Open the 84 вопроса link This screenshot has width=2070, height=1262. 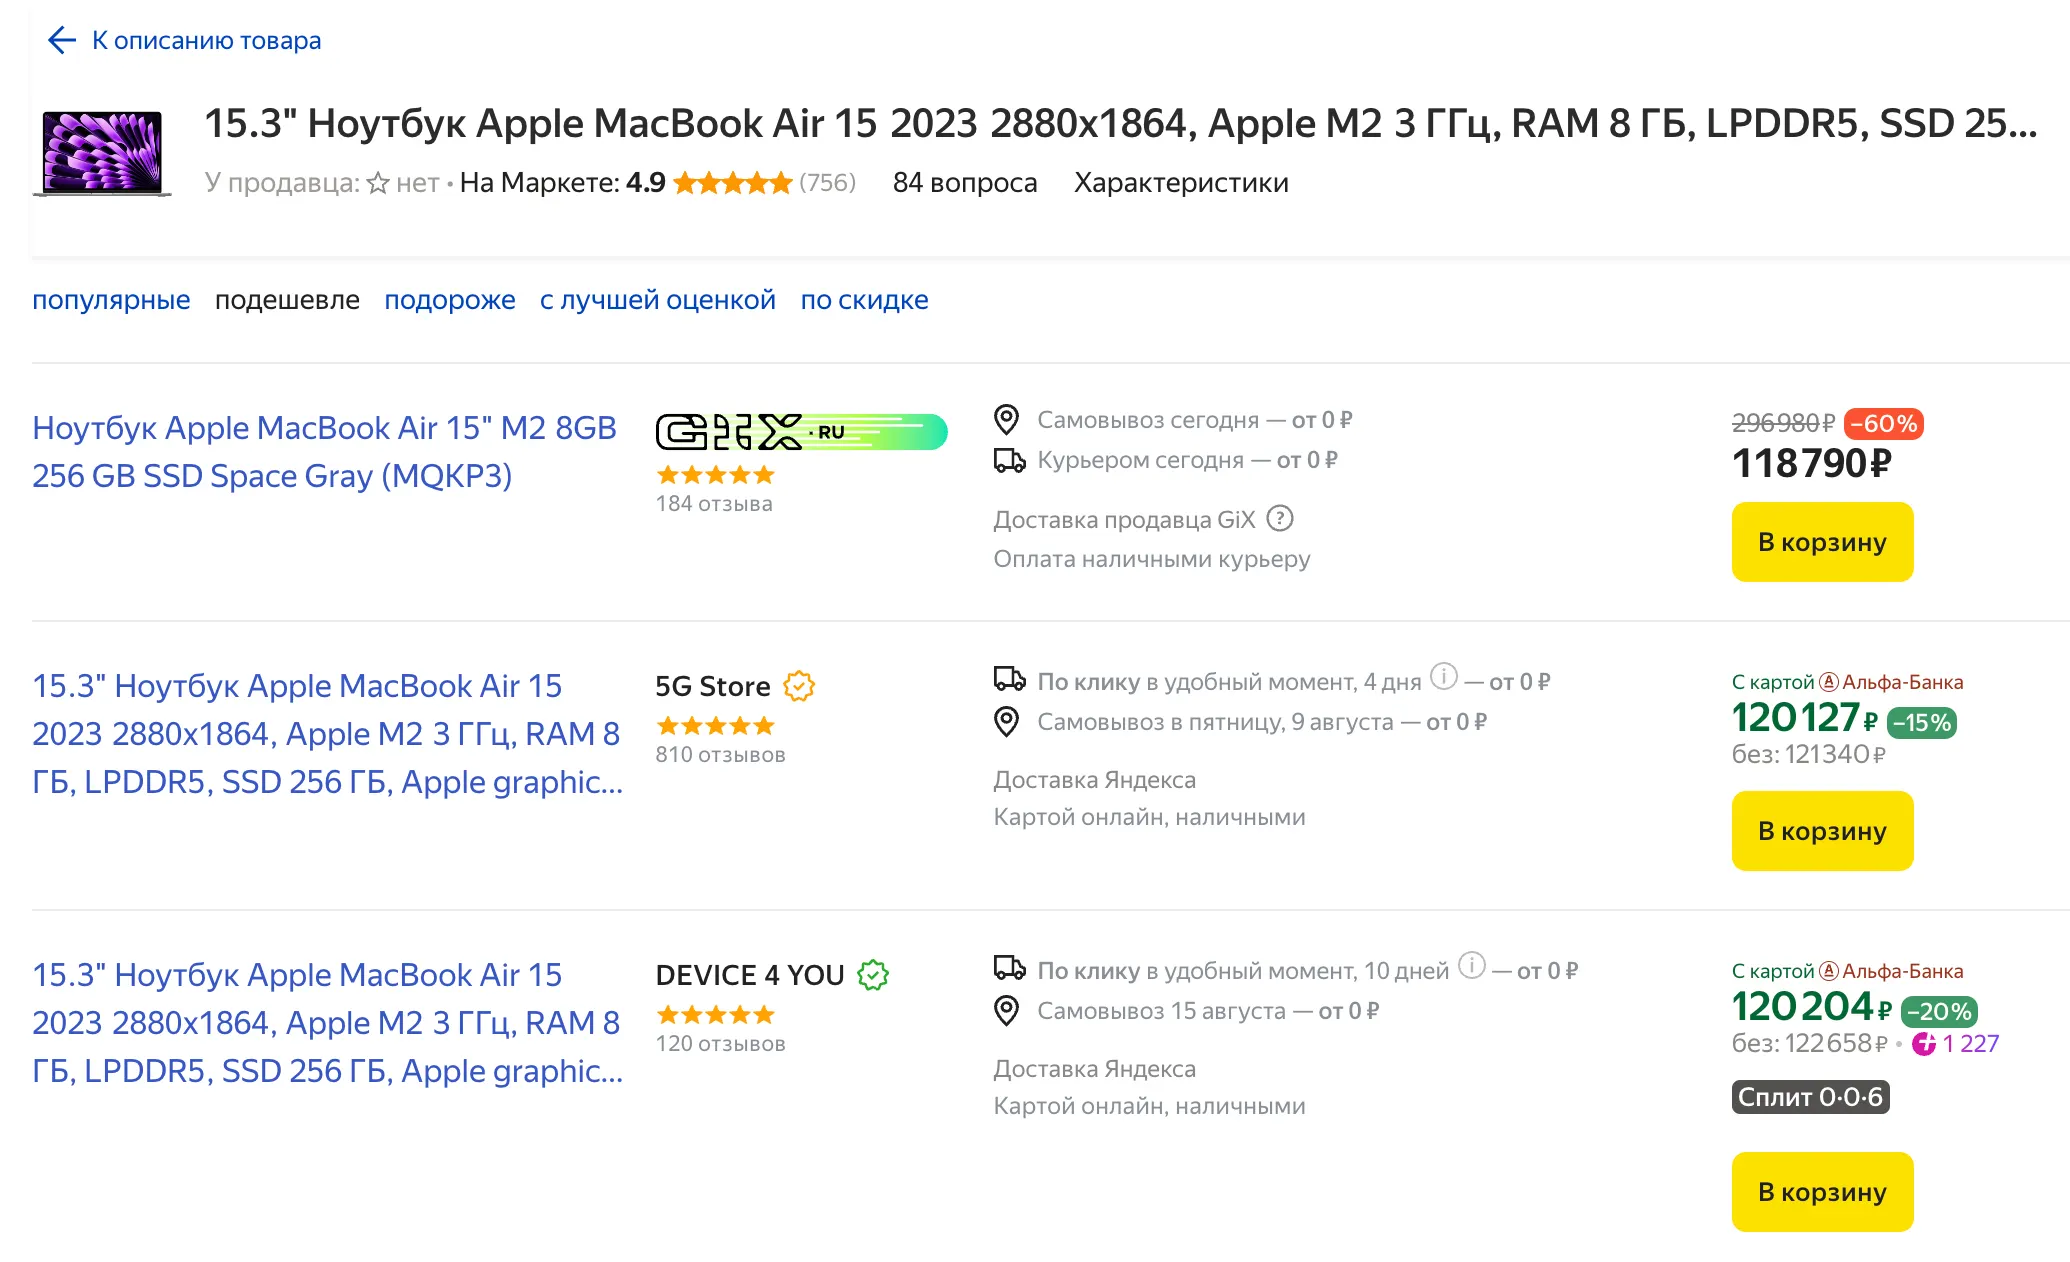[964, 183]
